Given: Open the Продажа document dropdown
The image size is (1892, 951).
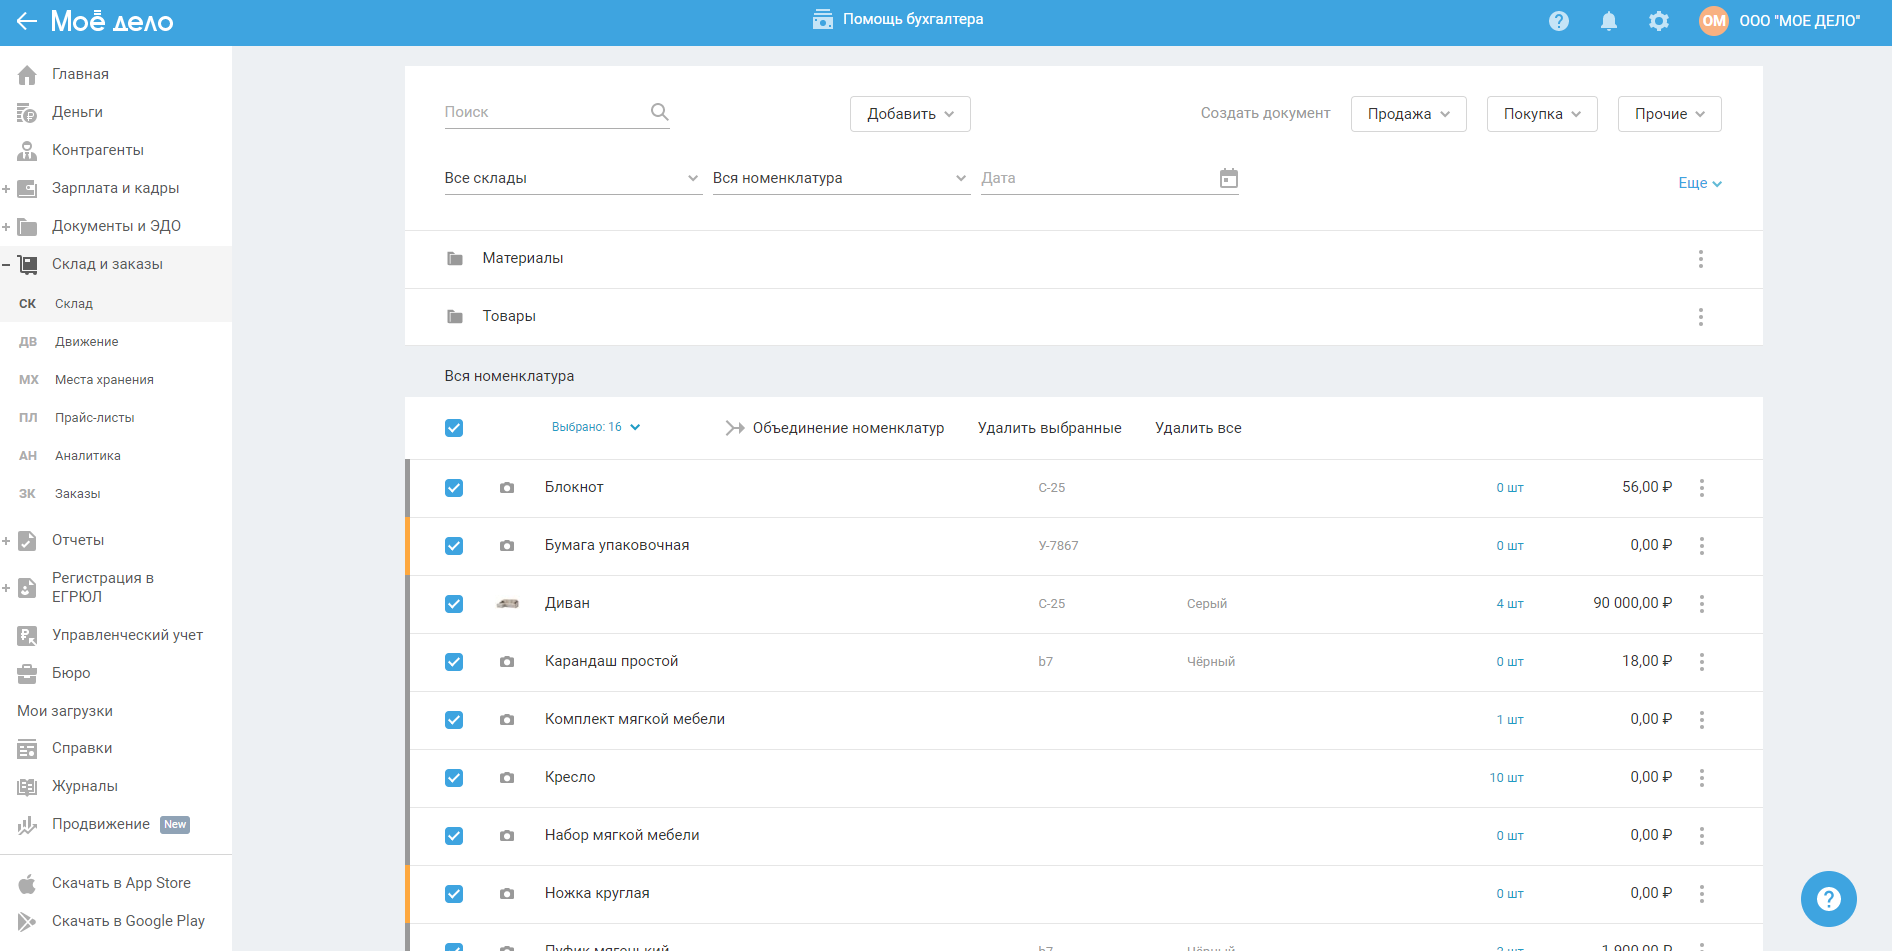Looking at the screenshot, I should tap(1407, 114).
